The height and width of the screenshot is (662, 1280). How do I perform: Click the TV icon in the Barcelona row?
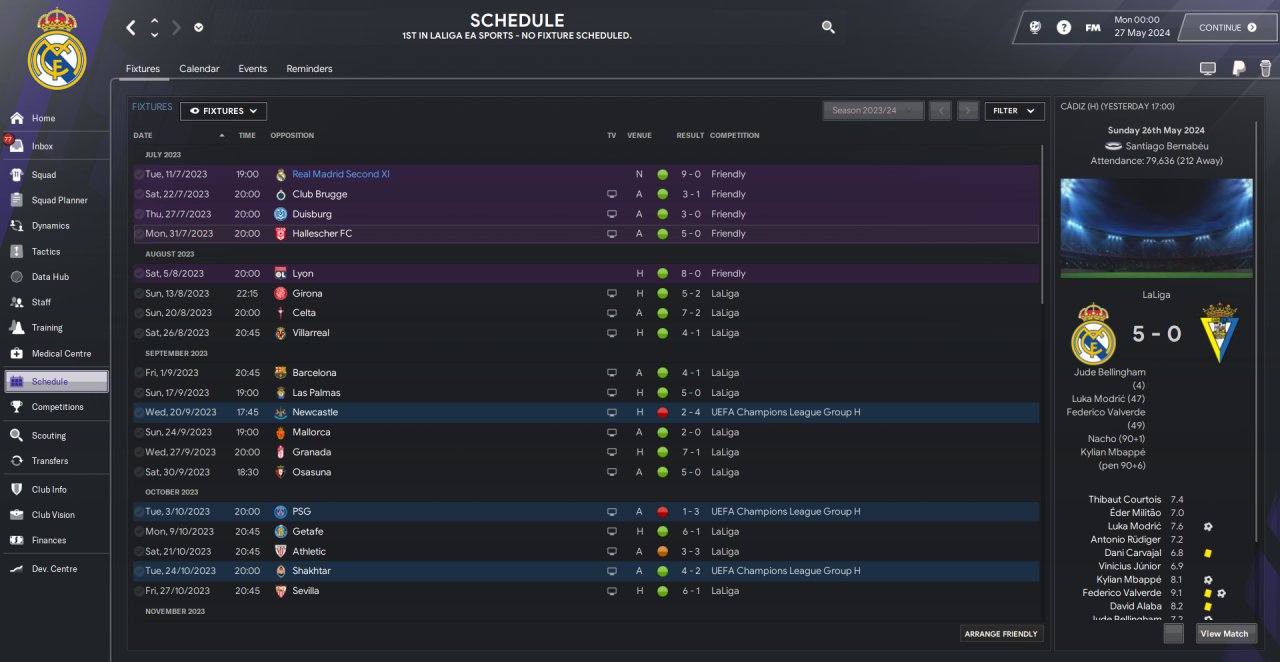point(612,373)
